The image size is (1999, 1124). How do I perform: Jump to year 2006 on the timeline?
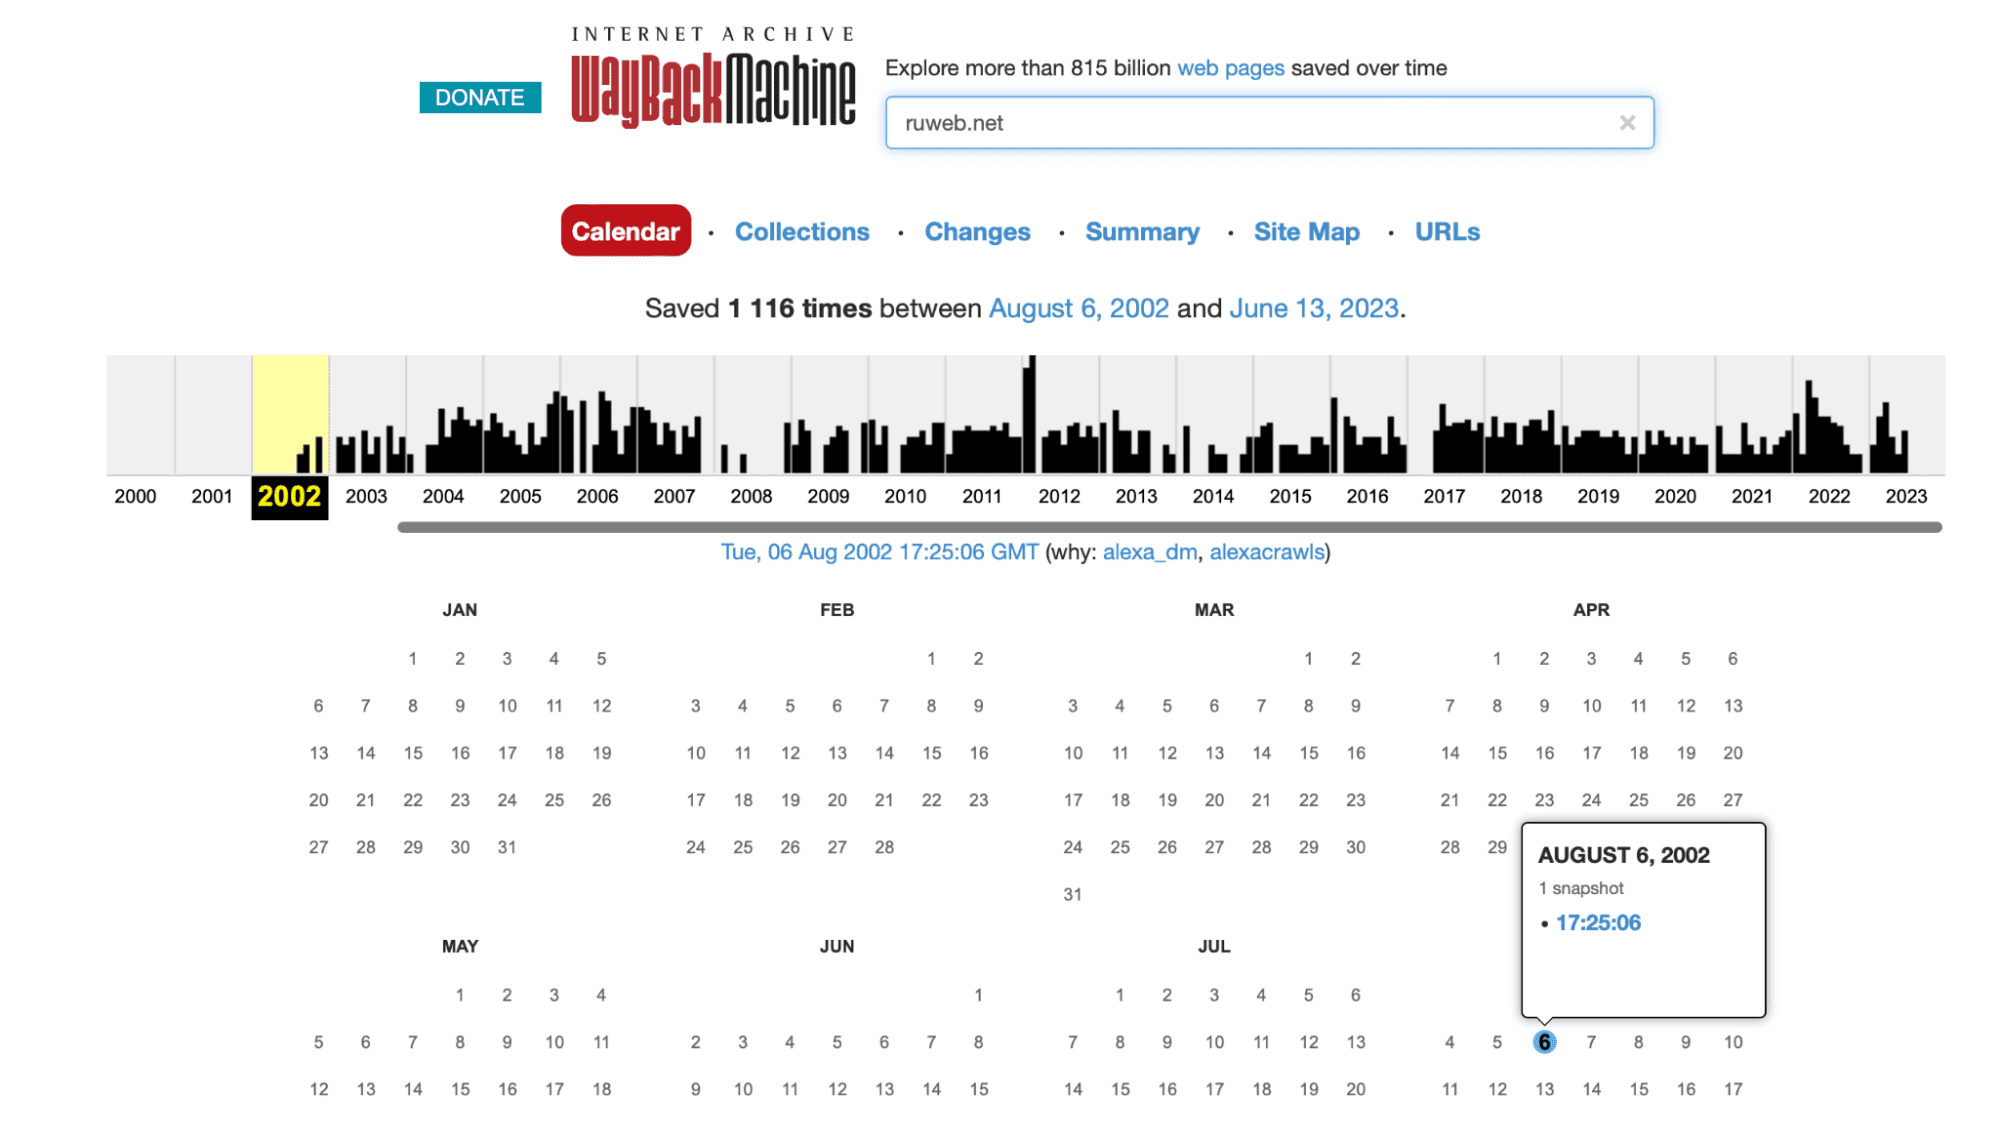coord(597,496)
